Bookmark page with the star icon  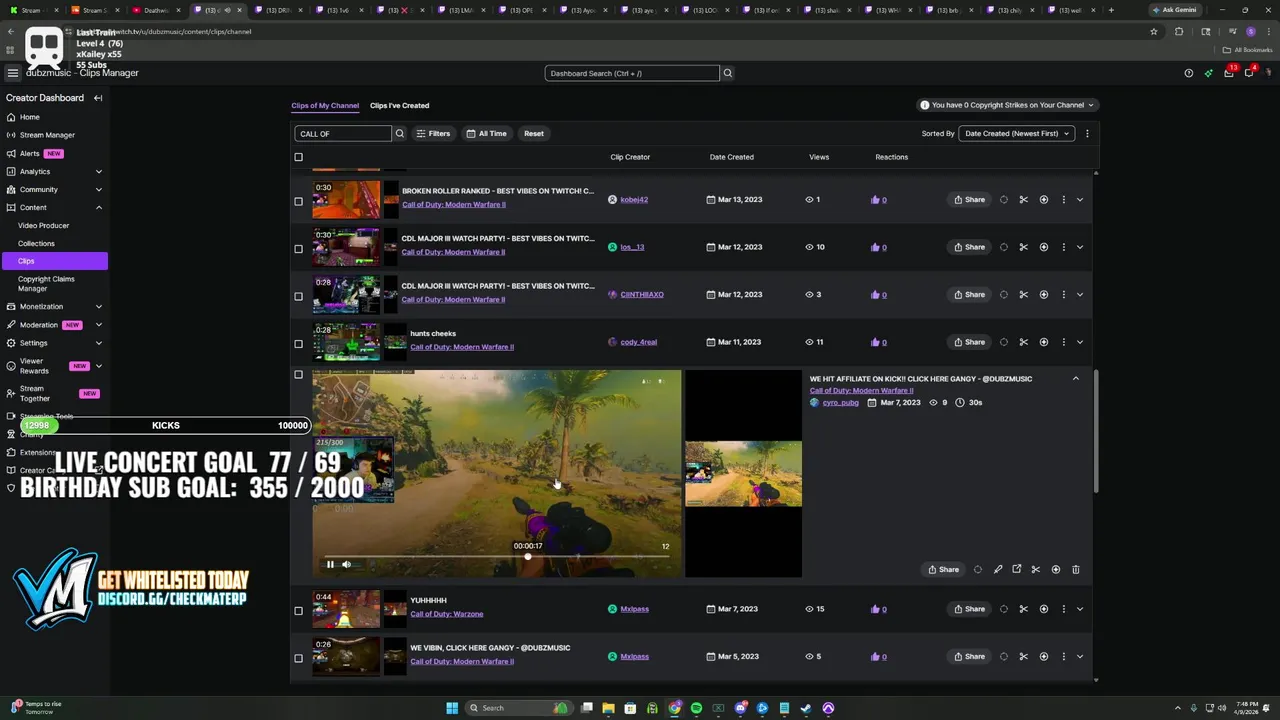[x=1153, y=31]
